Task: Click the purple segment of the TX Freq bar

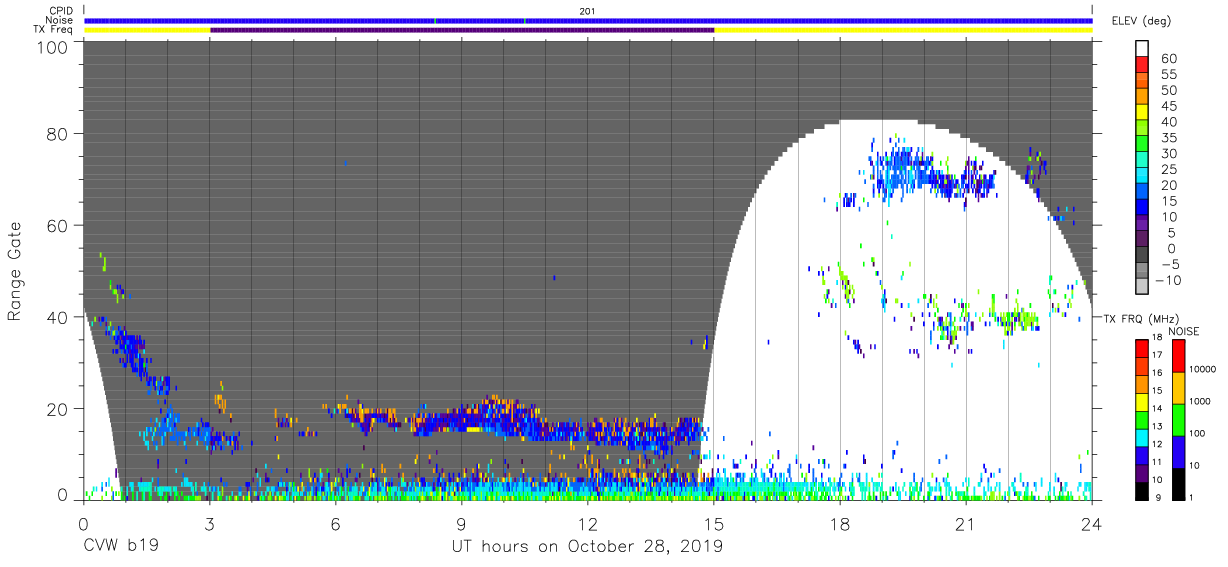Action: 462,30
